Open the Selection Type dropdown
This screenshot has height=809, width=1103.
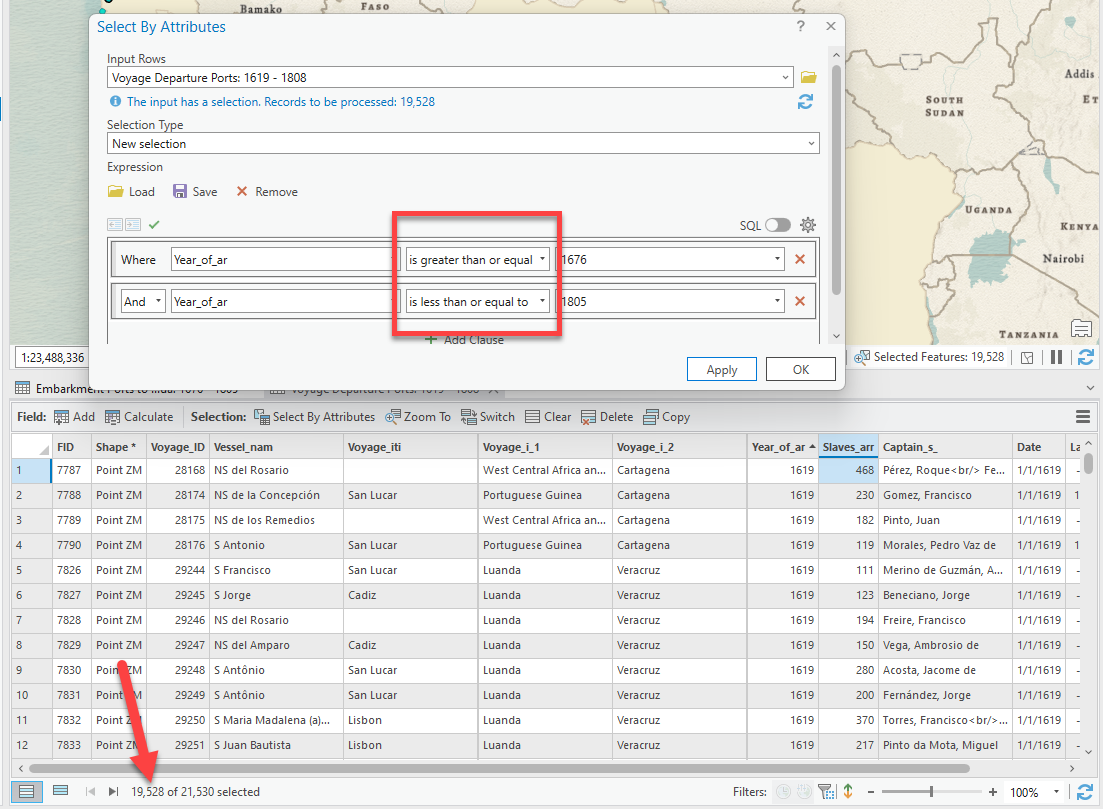(x=462, y=144)
